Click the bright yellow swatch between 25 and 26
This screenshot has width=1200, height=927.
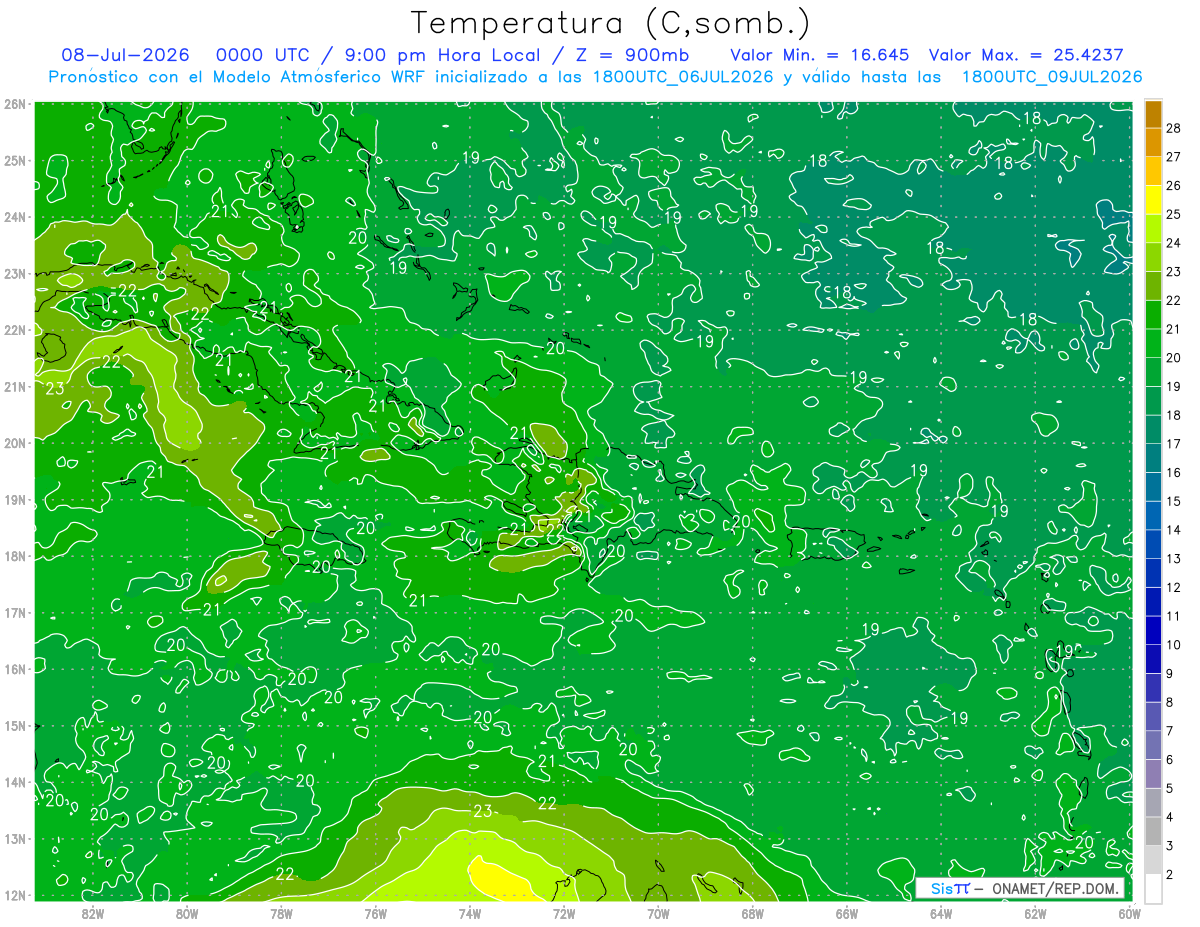pyautogui.click(x=1153, y=200)
